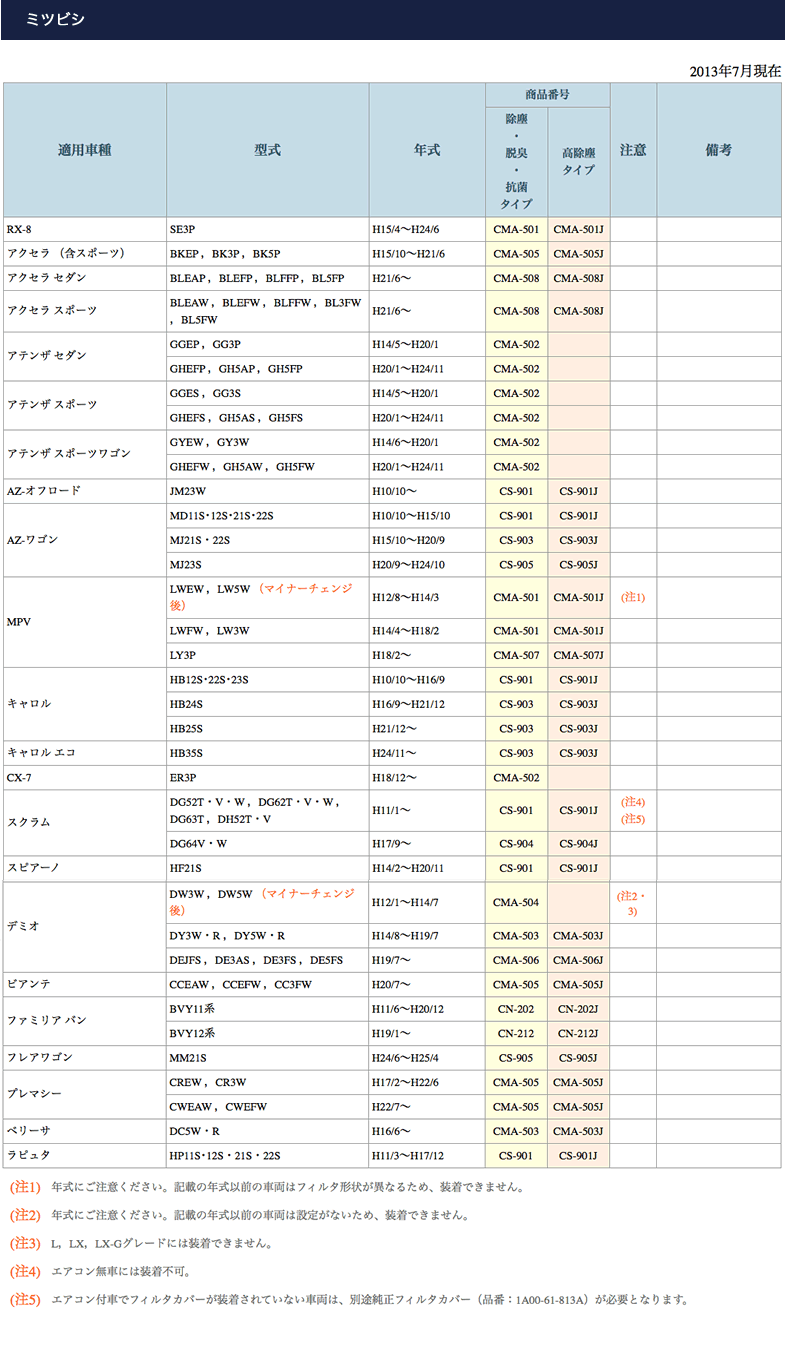This screenshot has width=785, height=1370.
Task: Click the (注4) (注5) note cell
Action: [633, 810]
